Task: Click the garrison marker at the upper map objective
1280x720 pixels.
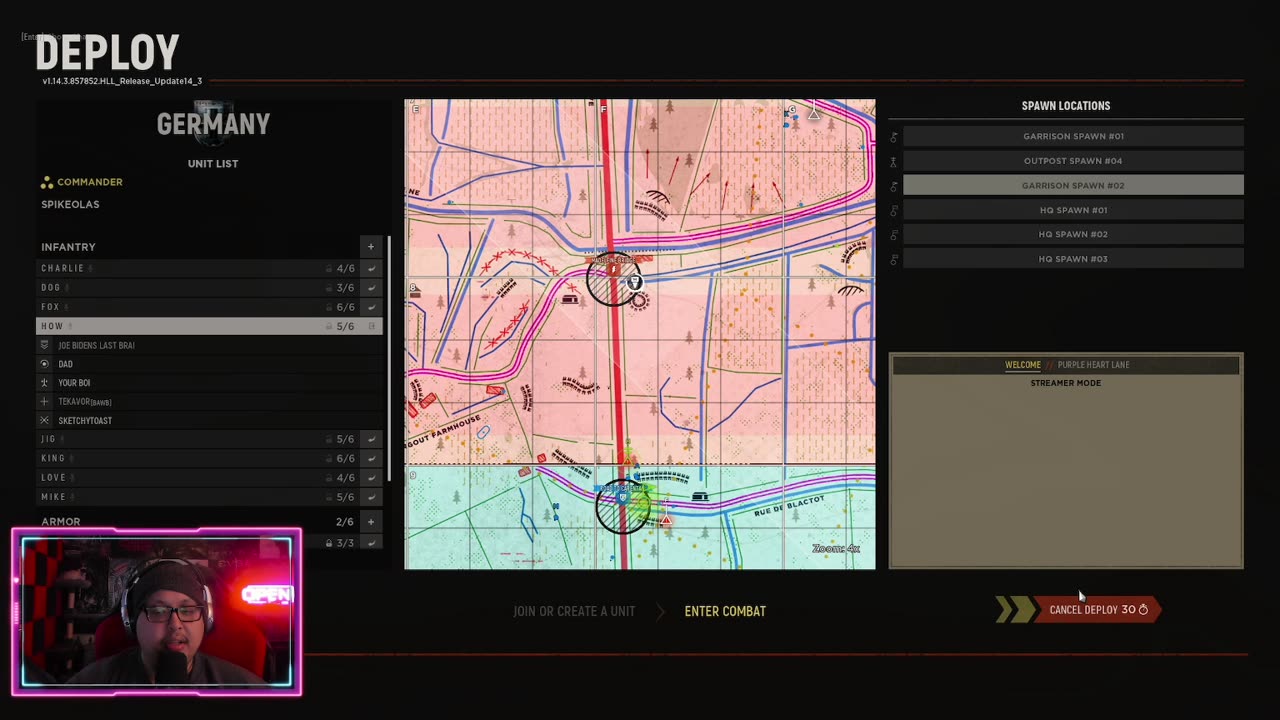Action: [x=634, y=283]
